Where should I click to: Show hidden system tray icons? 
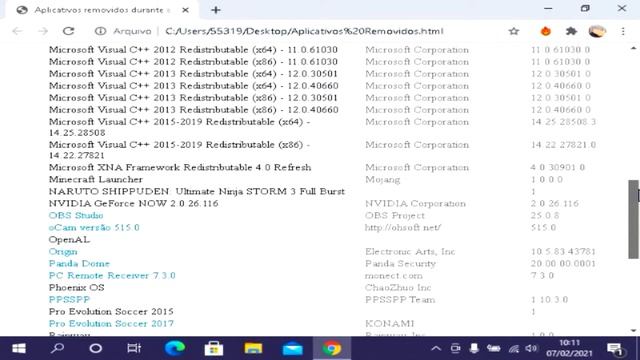[x=436, y=349]
